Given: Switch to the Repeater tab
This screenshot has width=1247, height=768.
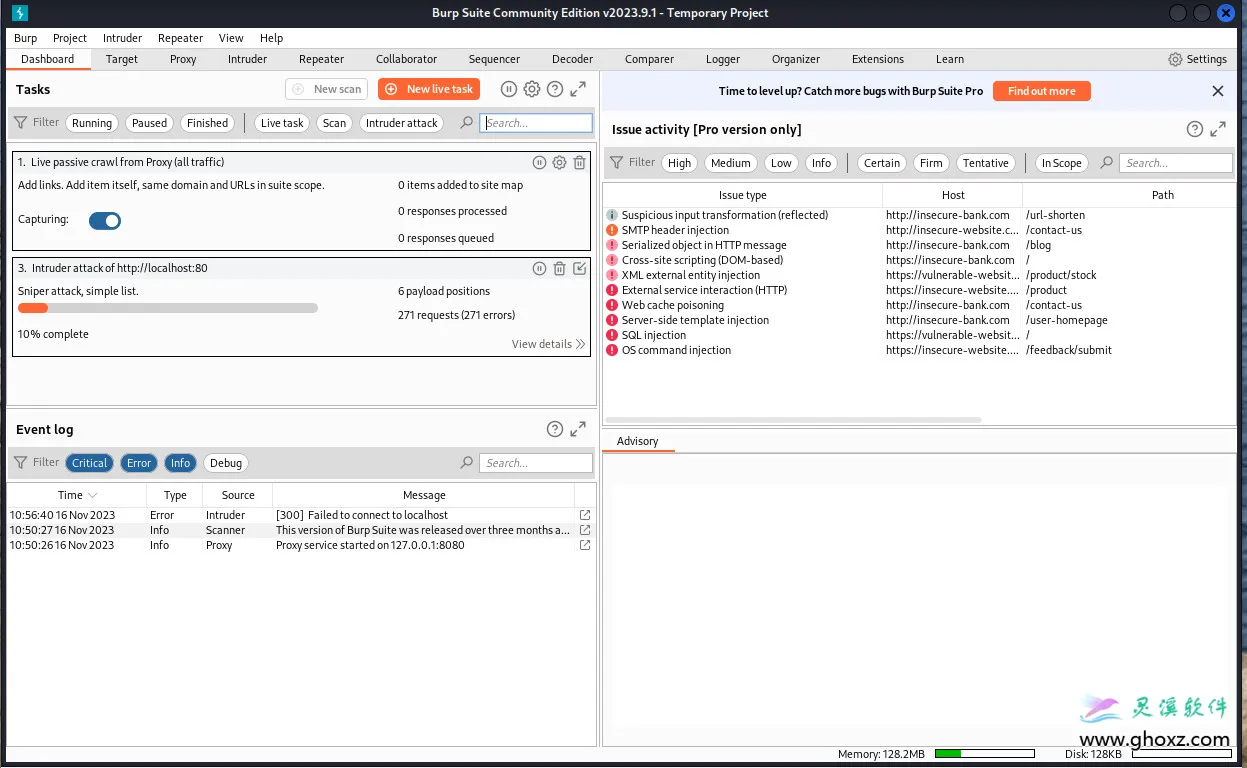Looking at the screenshot, I should pos(321,59).
